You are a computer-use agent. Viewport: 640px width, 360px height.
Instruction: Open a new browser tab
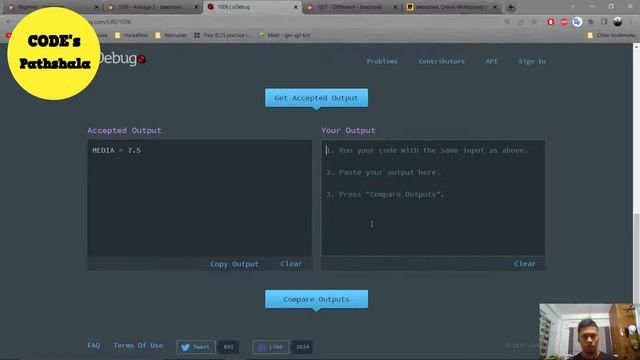[x=511, y=7]
